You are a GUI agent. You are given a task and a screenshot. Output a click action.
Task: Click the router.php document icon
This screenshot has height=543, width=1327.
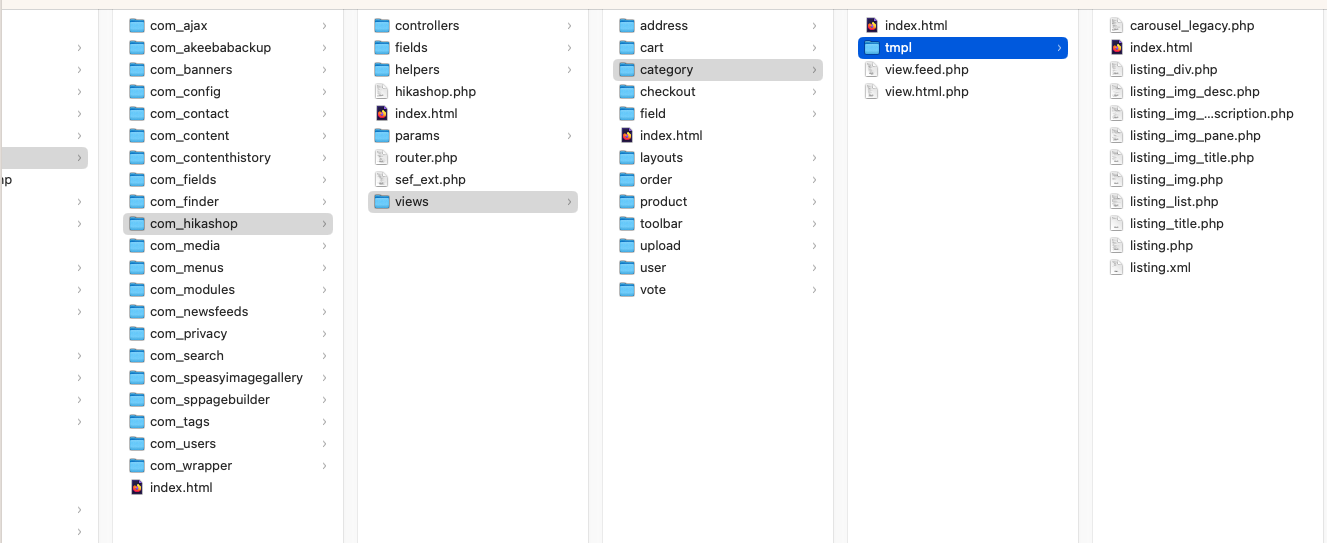coord(381,158)
